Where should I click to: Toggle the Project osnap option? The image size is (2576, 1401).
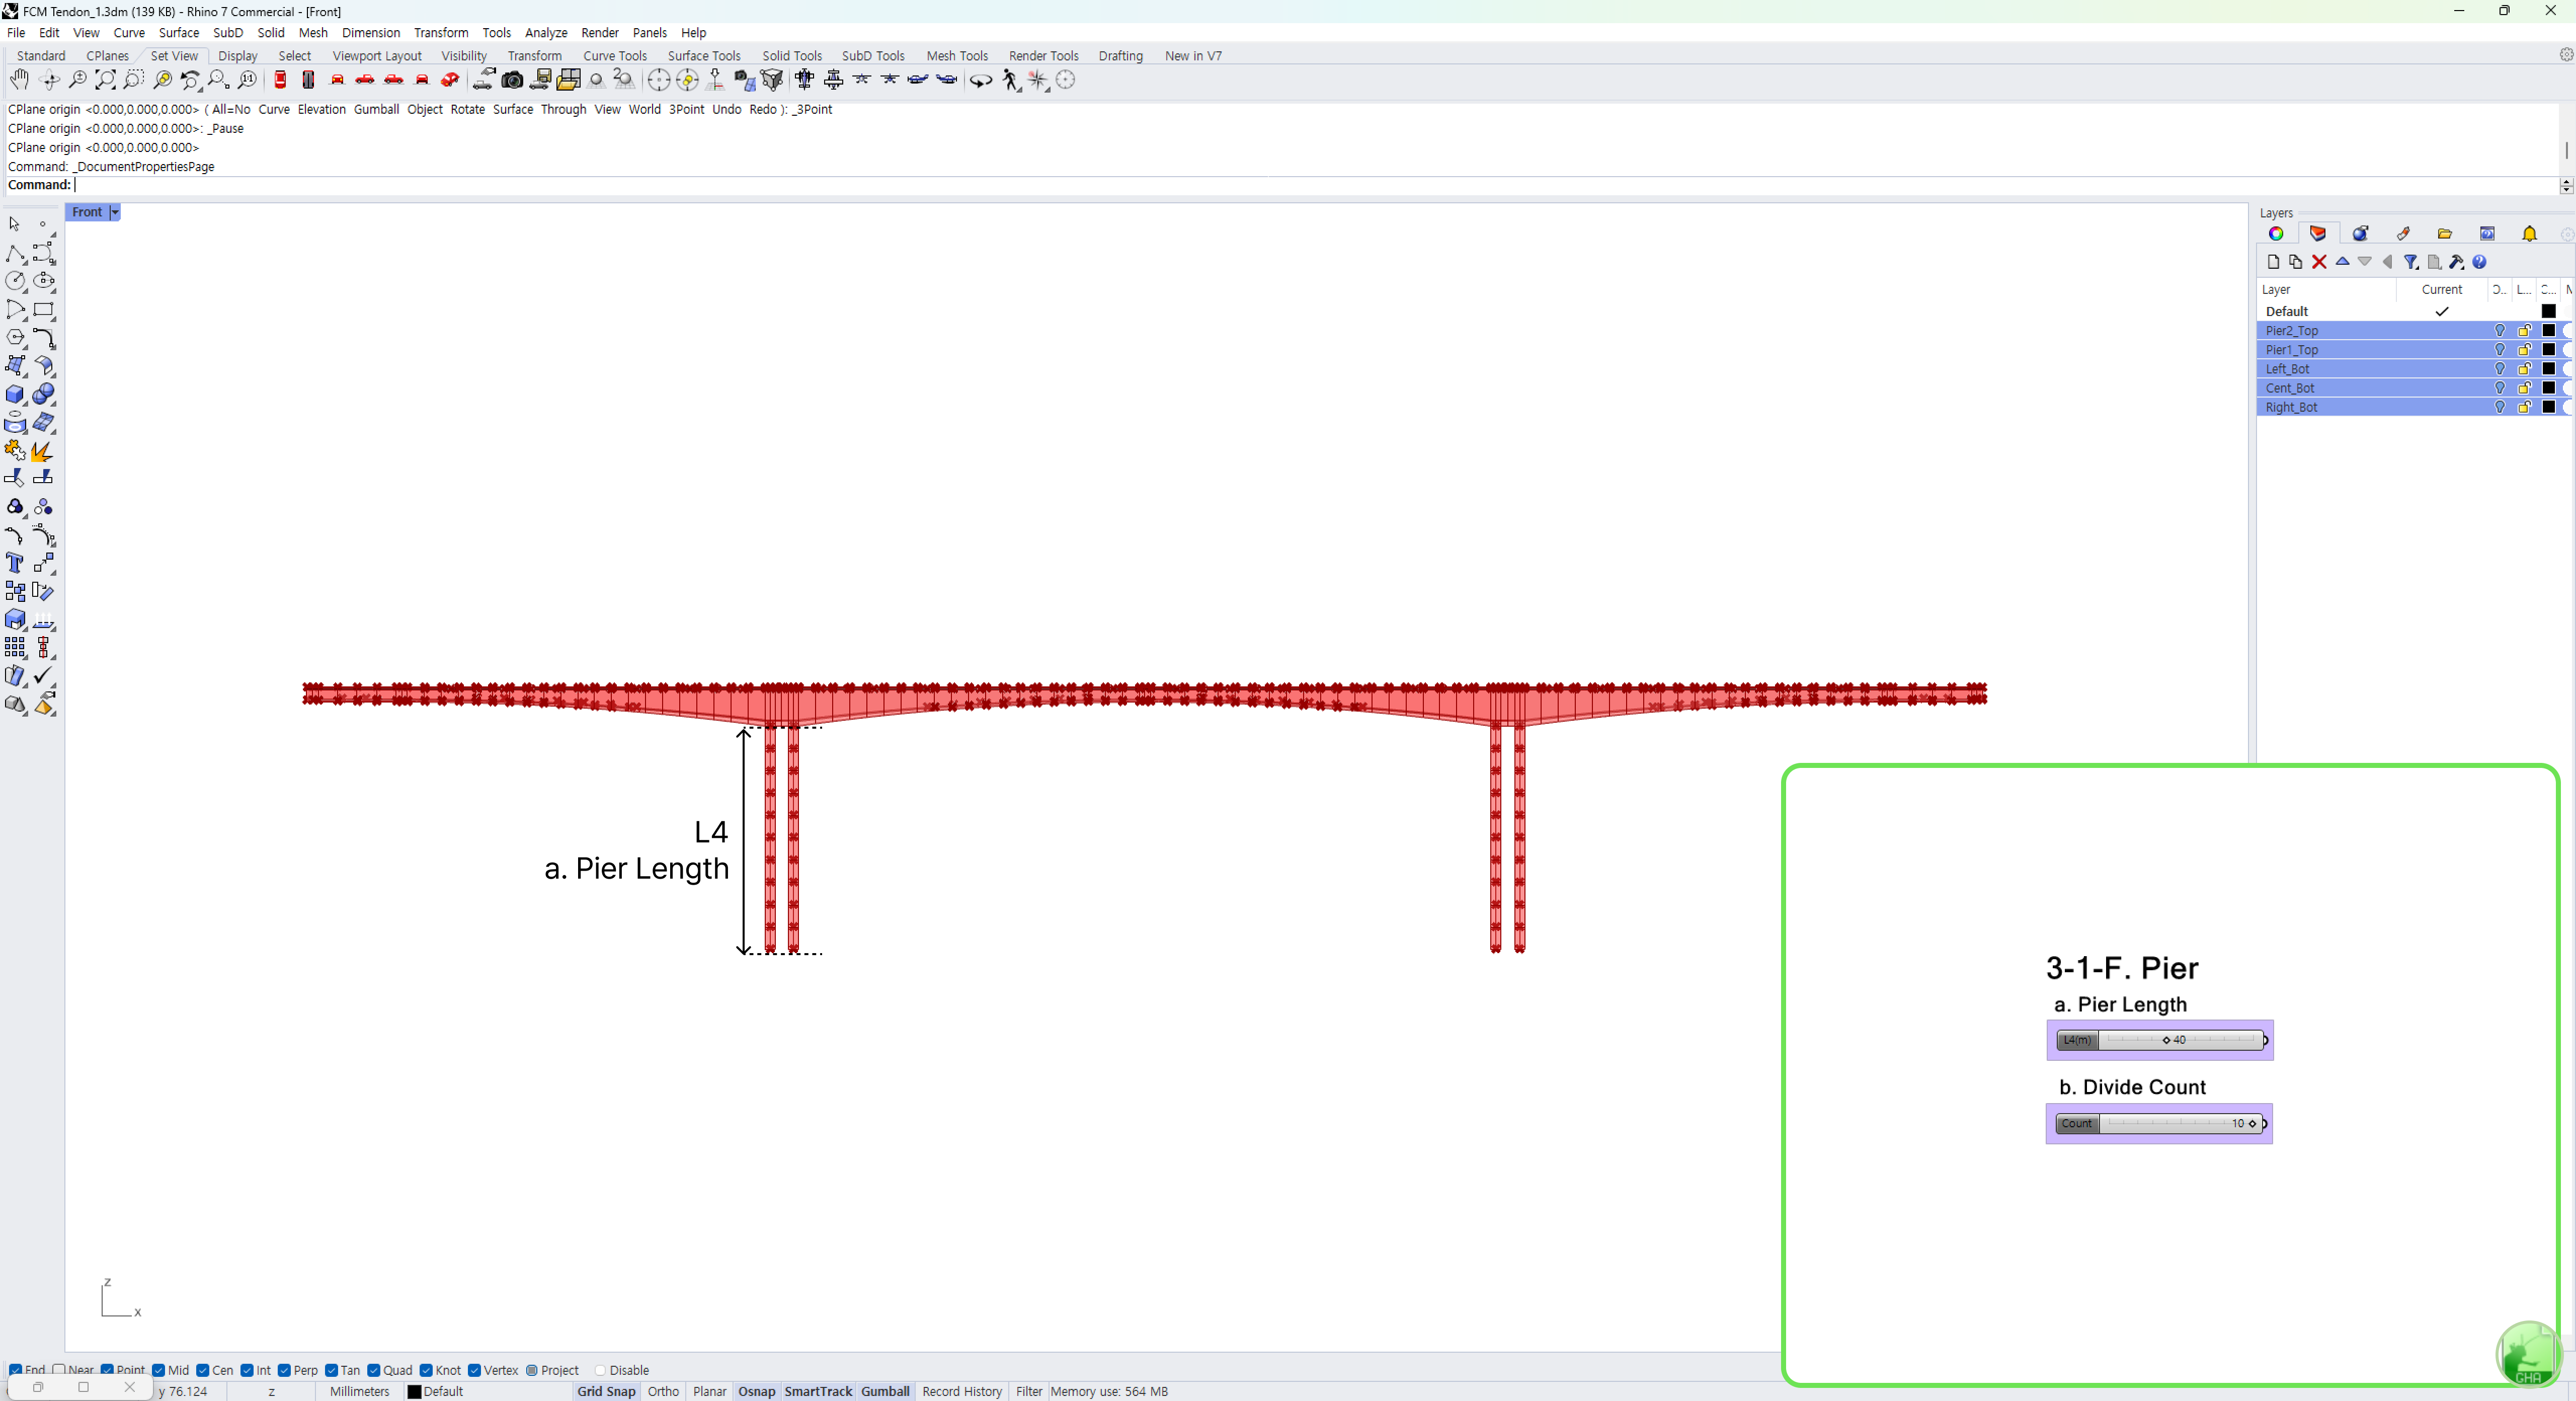tap(532, 1370)
